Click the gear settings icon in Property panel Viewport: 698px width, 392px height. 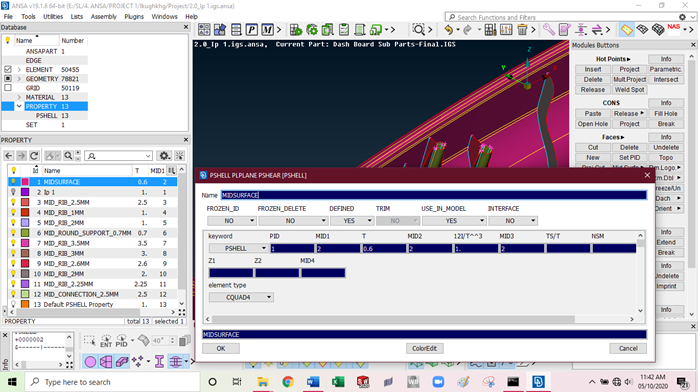click(164, 156)
